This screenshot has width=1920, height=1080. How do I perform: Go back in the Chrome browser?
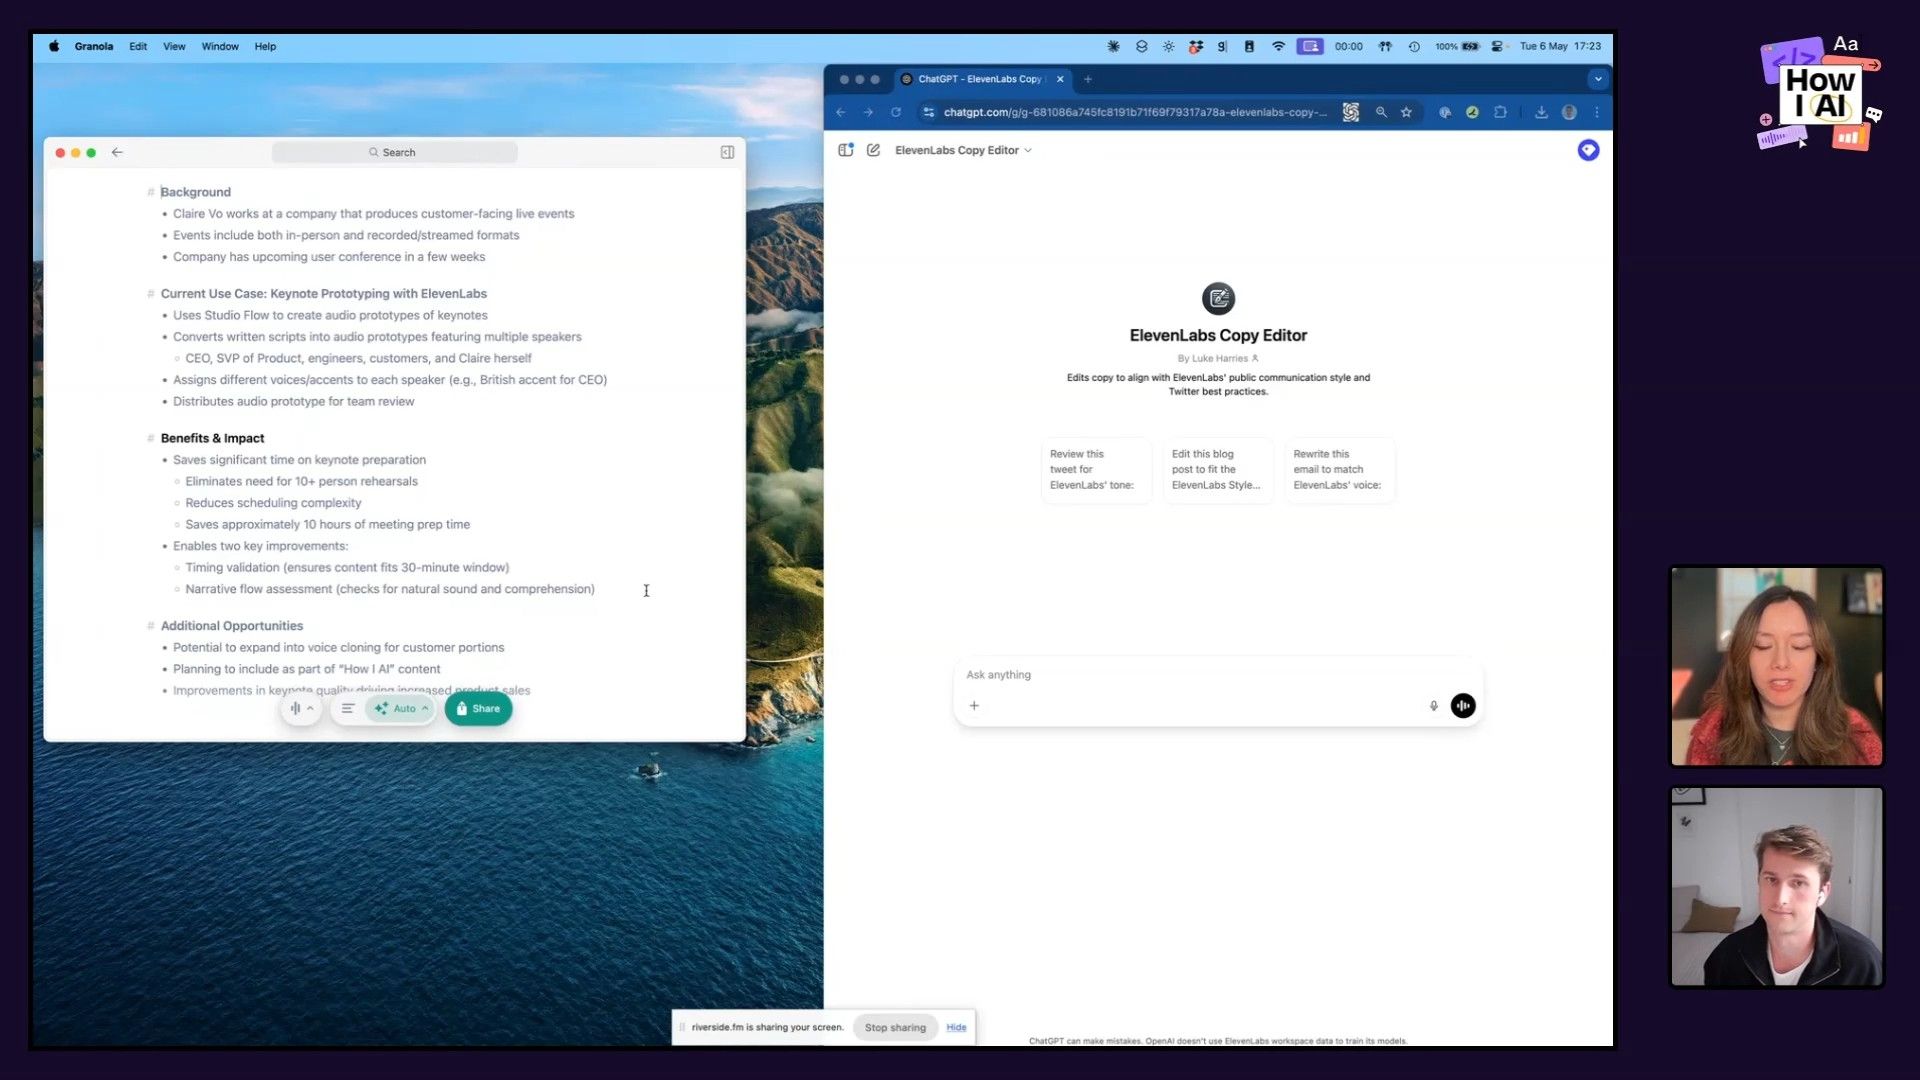pos(841,112)
